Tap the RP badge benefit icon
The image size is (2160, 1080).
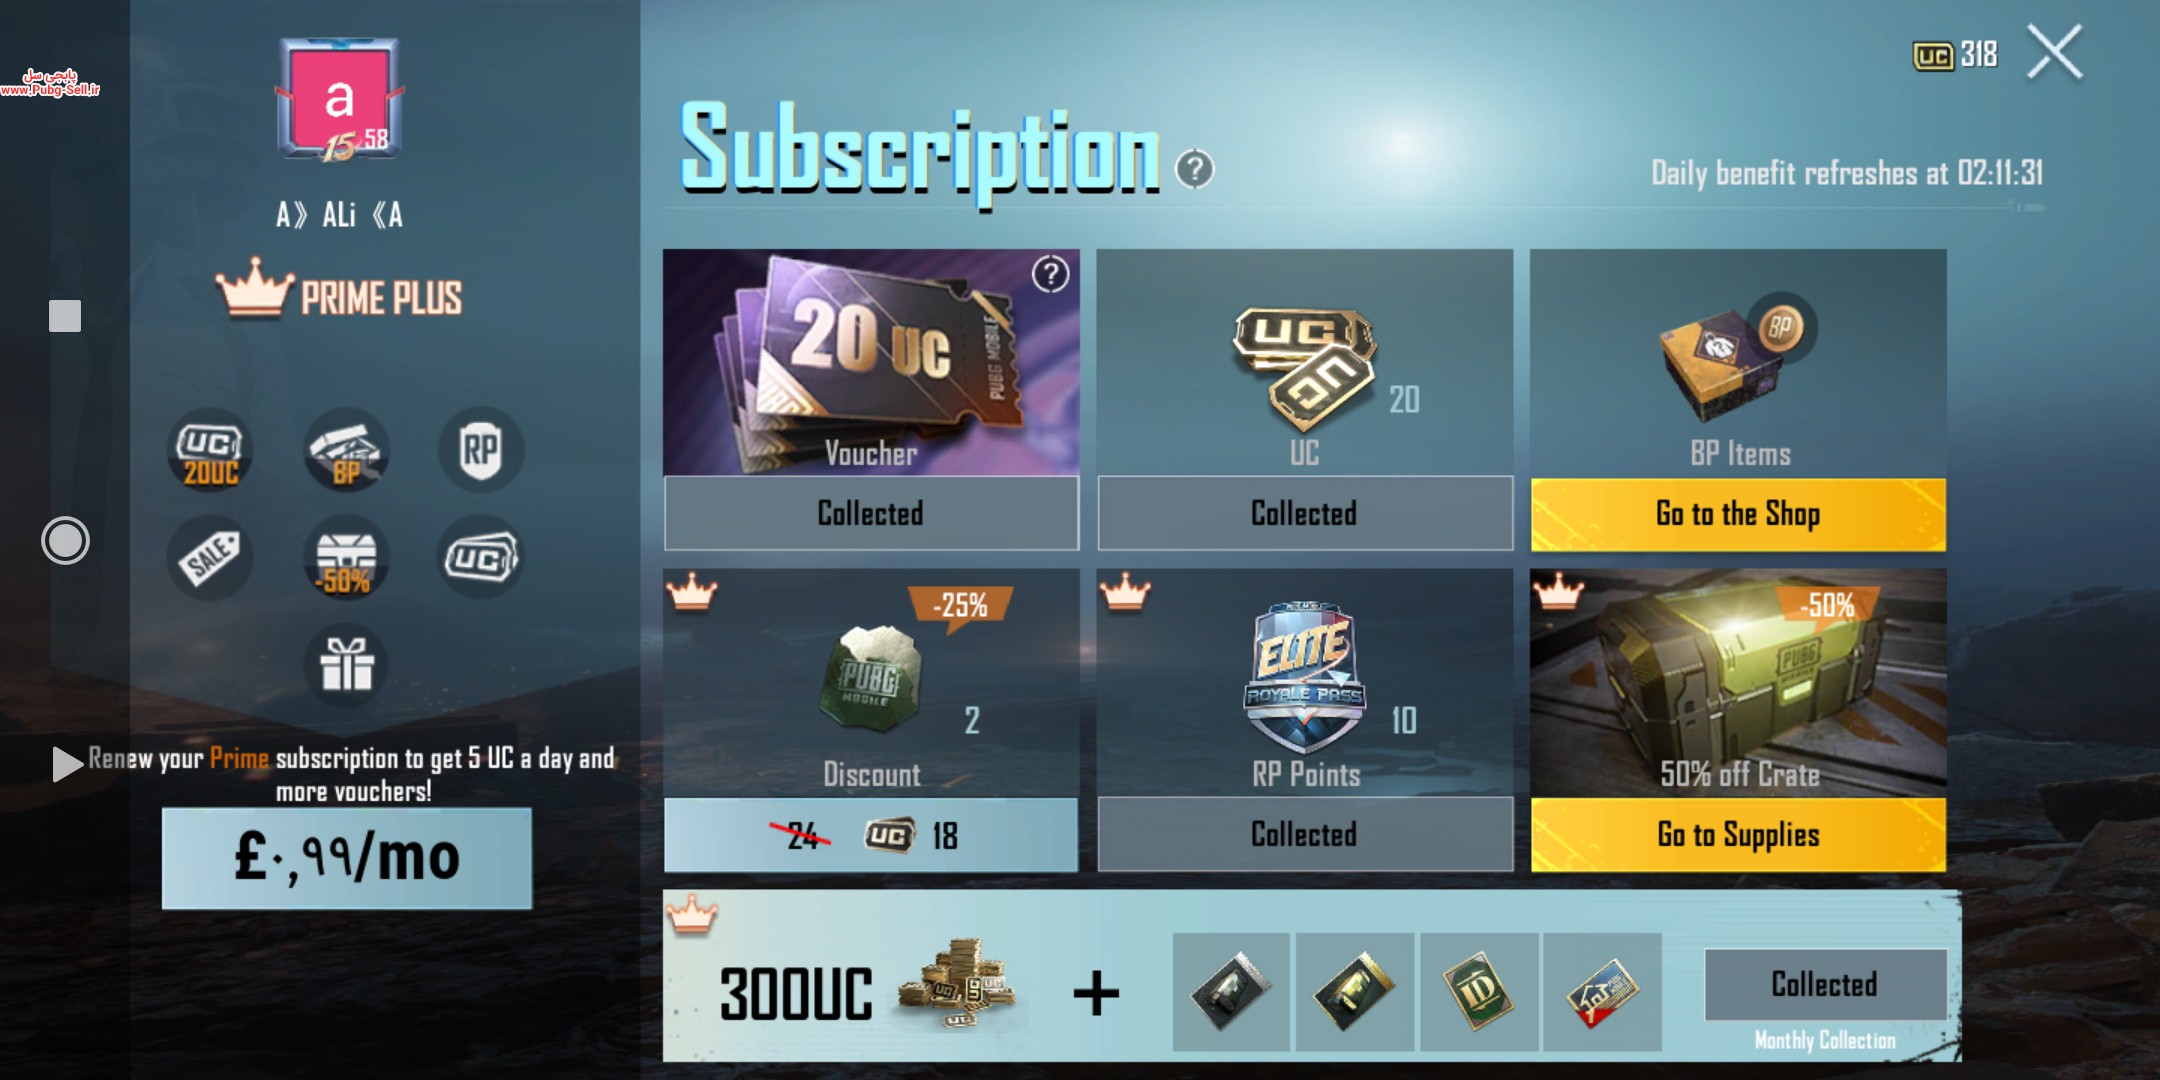point(481,451)
